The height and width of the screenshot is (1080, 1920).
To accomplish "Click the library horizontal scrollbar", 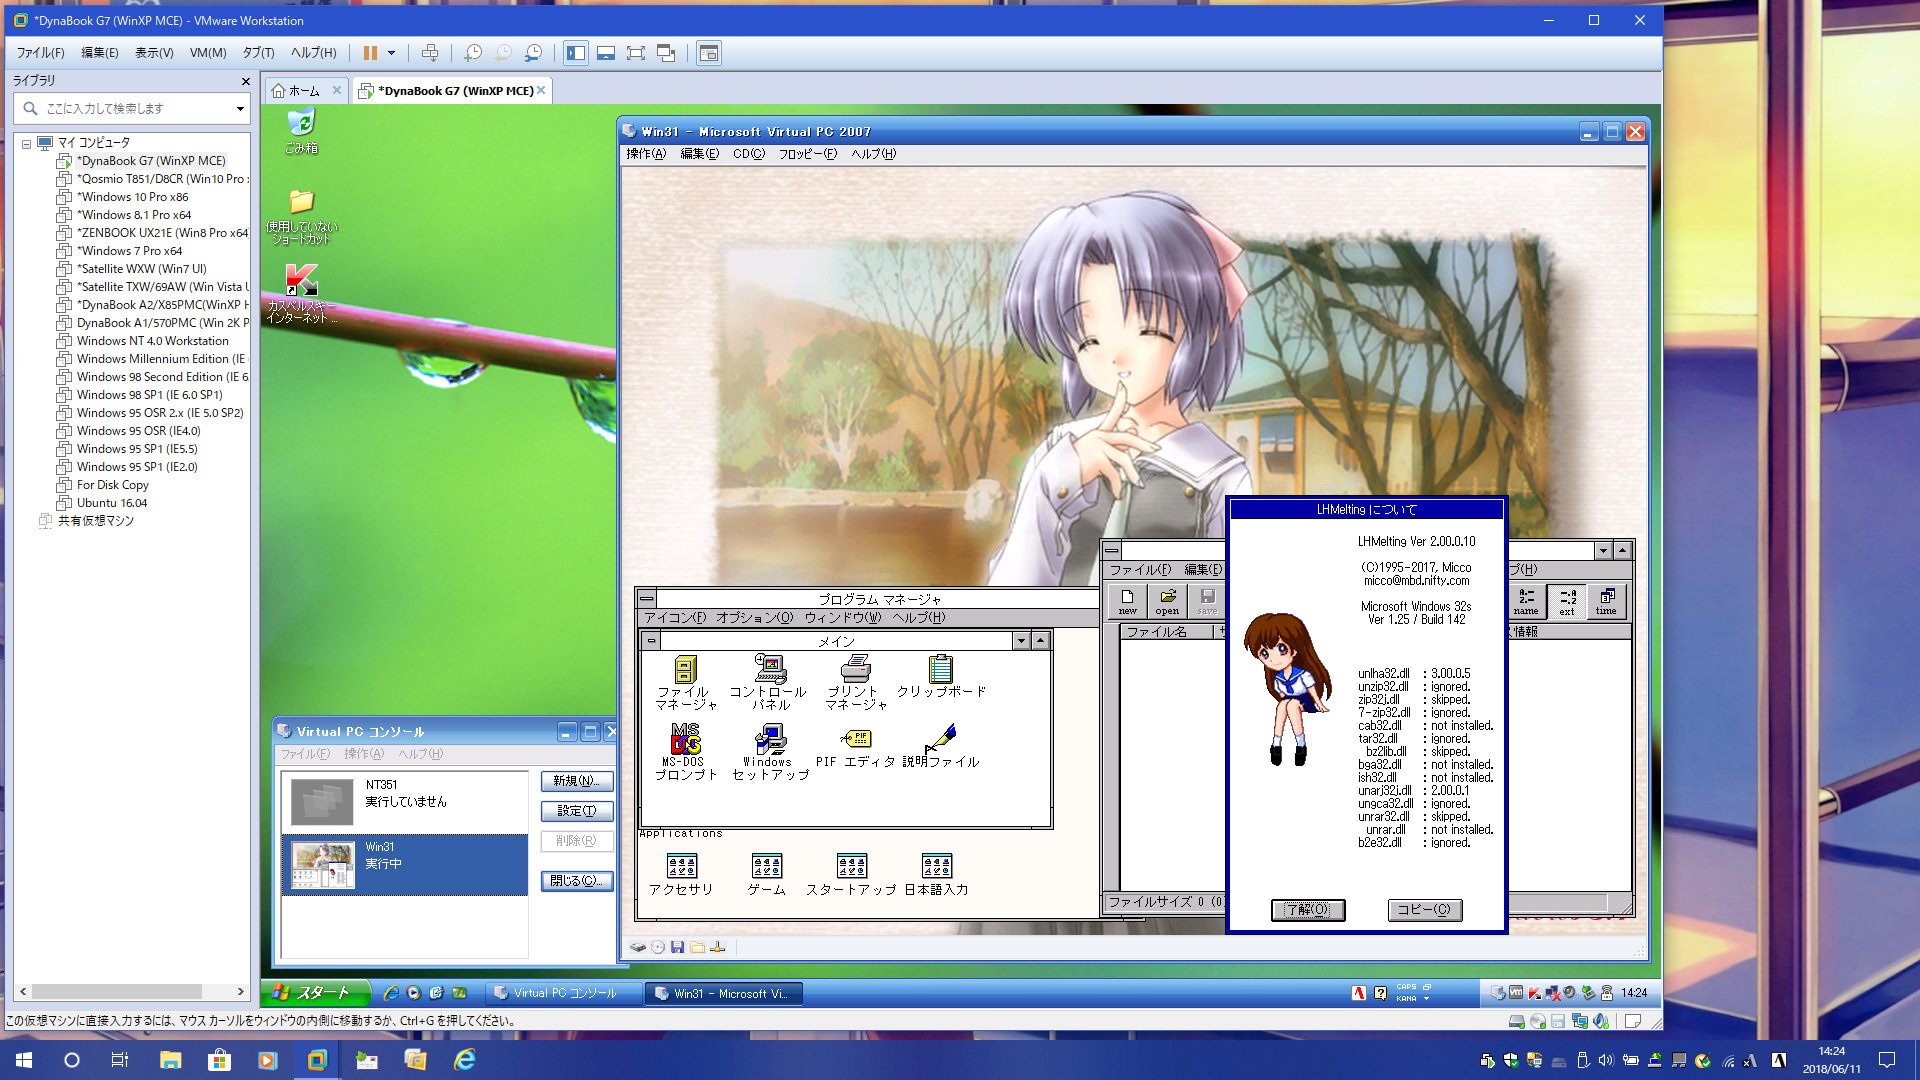I will pyautogui.click(x=117, y=991).
